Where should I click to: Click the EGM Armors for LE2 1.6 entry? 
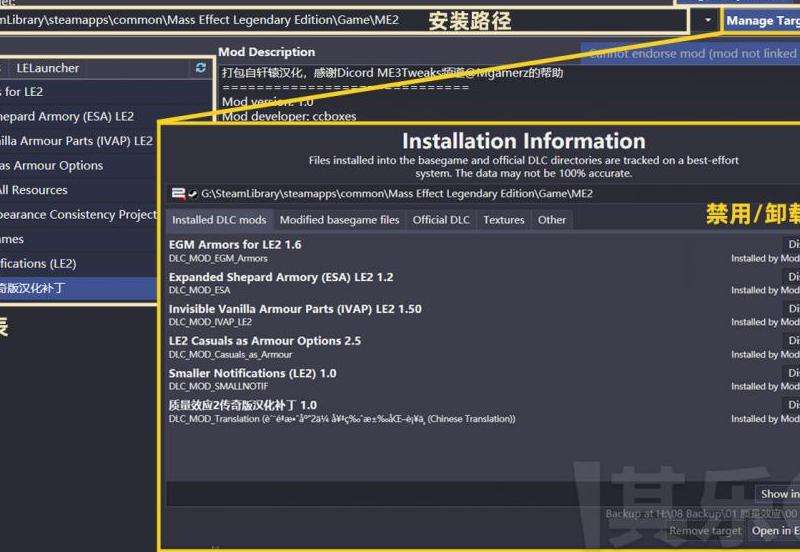click(235, 244)
